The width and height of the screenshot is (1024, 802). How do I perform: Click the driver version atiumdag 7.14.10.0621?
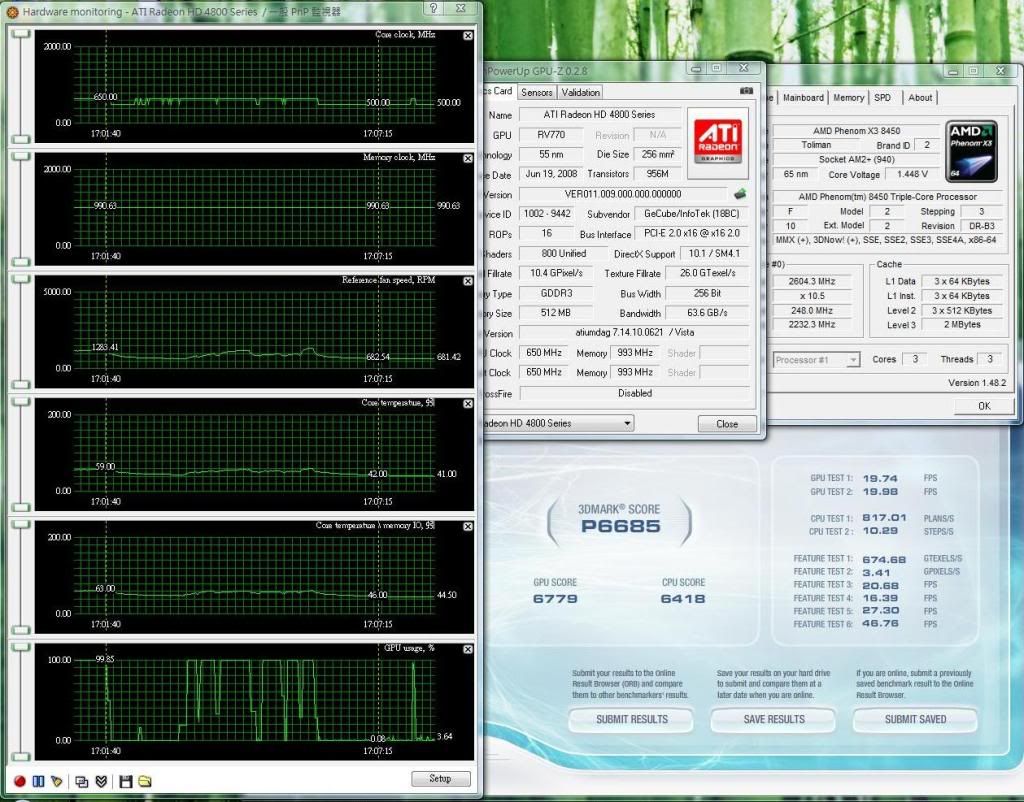pyautogui.click(x=633, y=332)
